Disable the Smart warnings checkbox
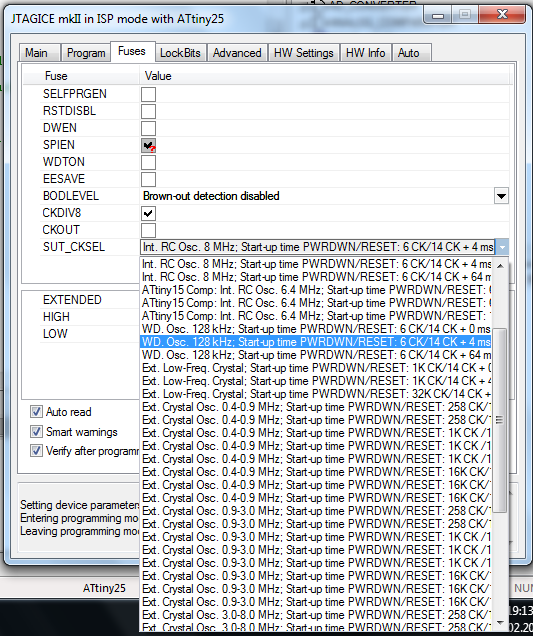533x636 pixels. (x=36, y=431)
